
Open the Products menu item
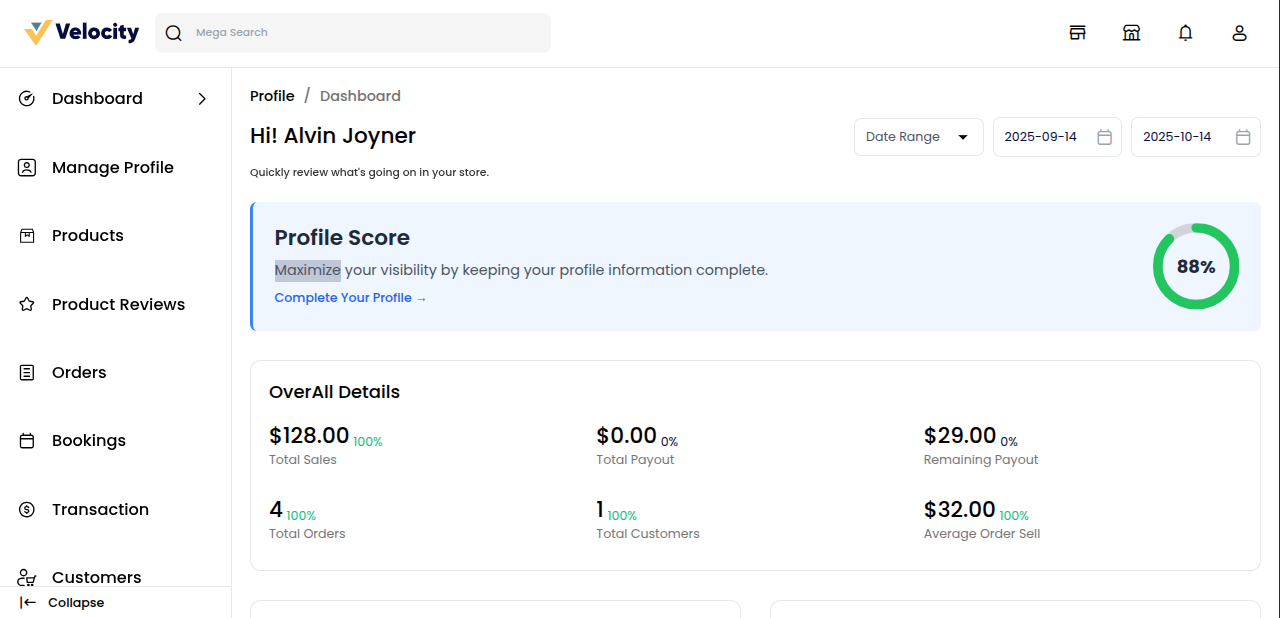coord(88,236)
